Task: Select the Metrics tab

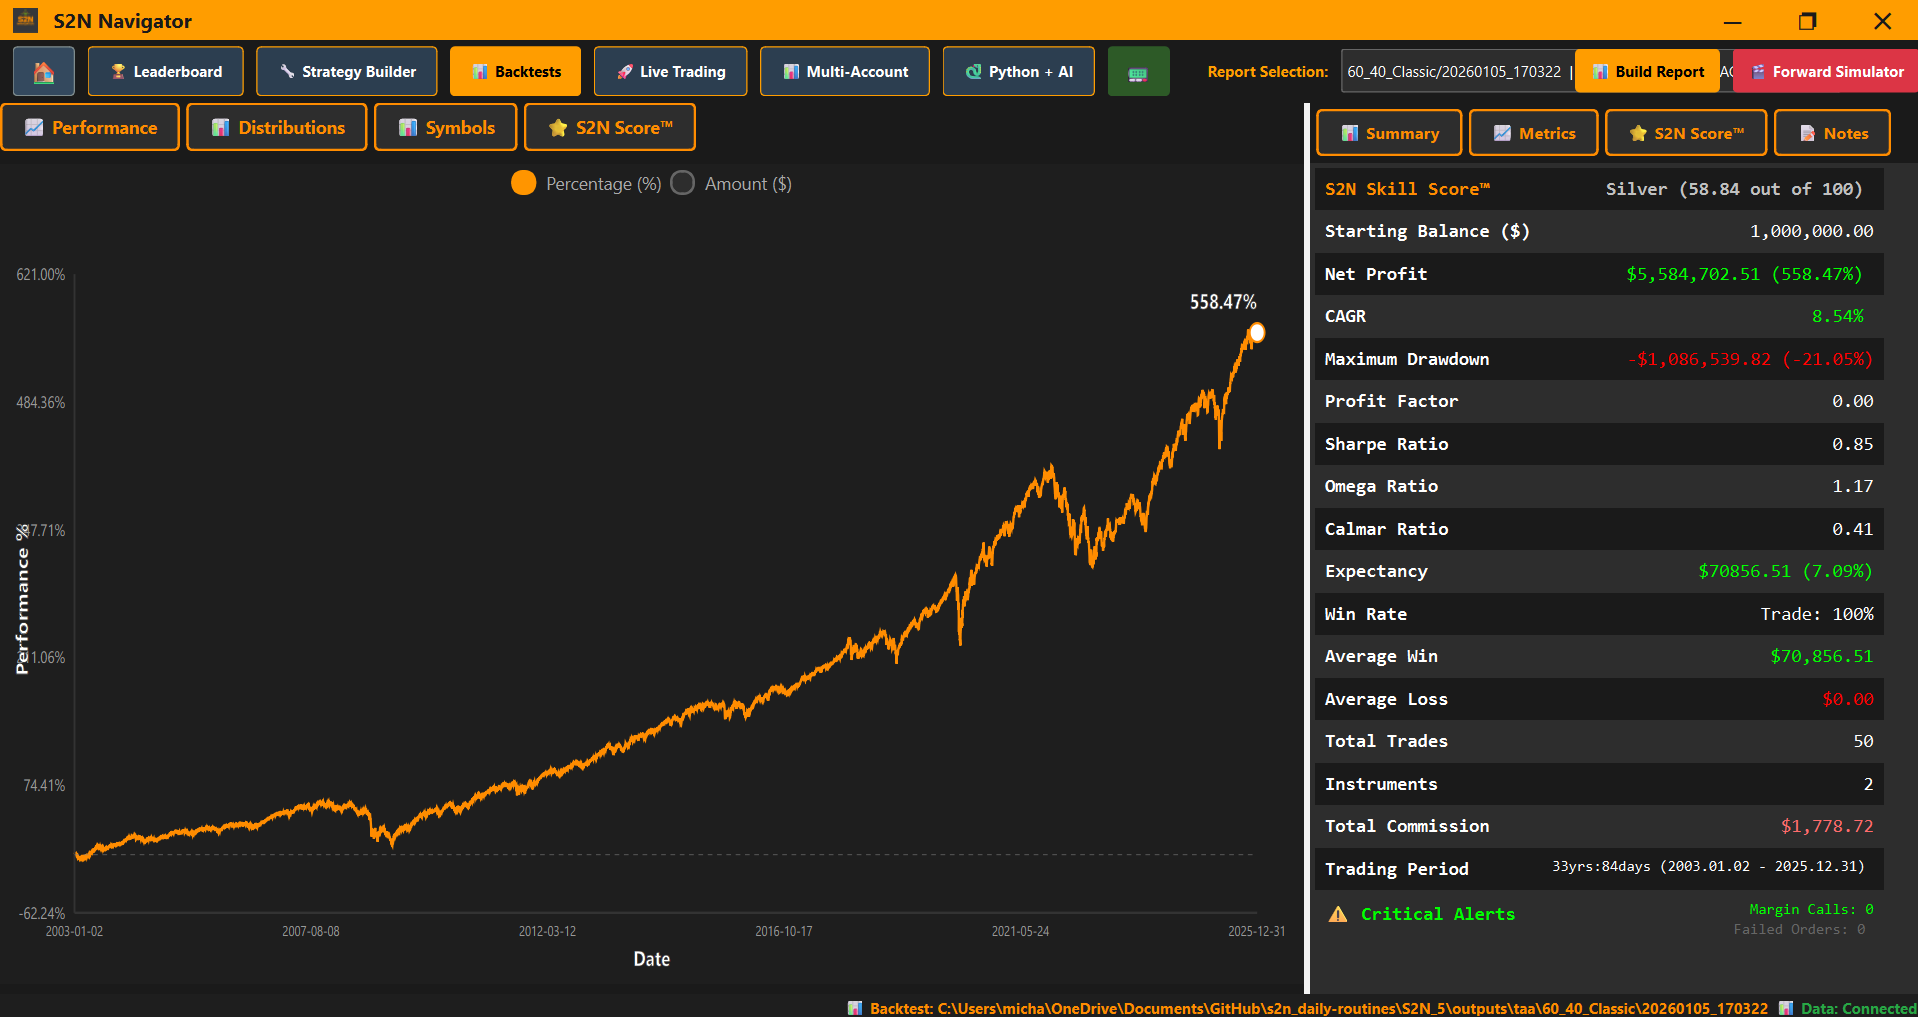Action: point(1534,133)
